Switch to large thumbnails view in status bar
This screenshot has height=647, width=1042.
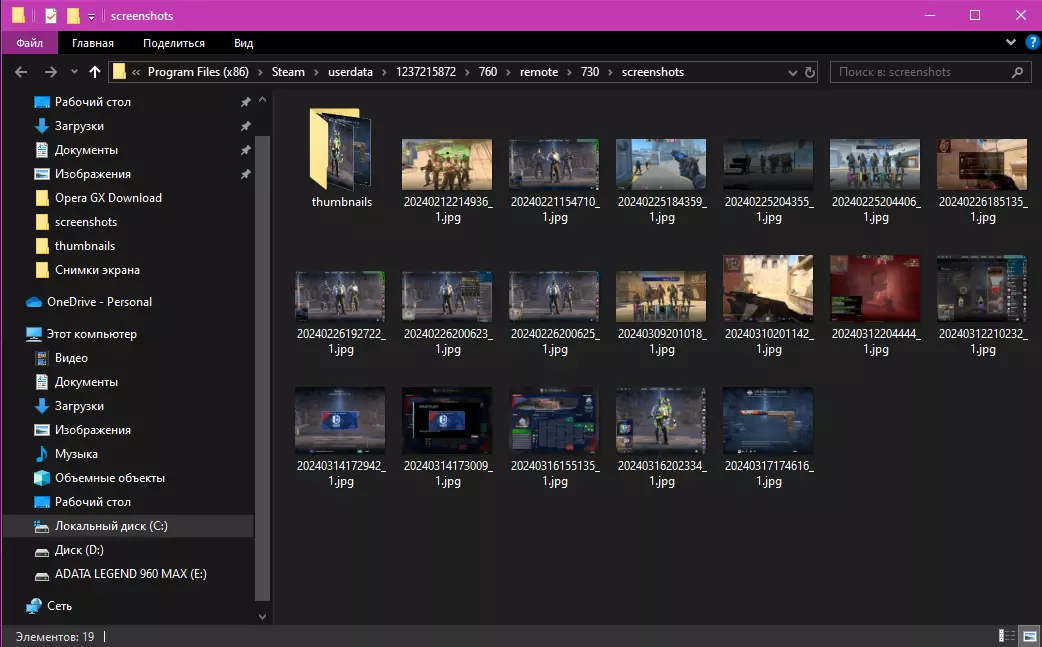coord(1029,636)
